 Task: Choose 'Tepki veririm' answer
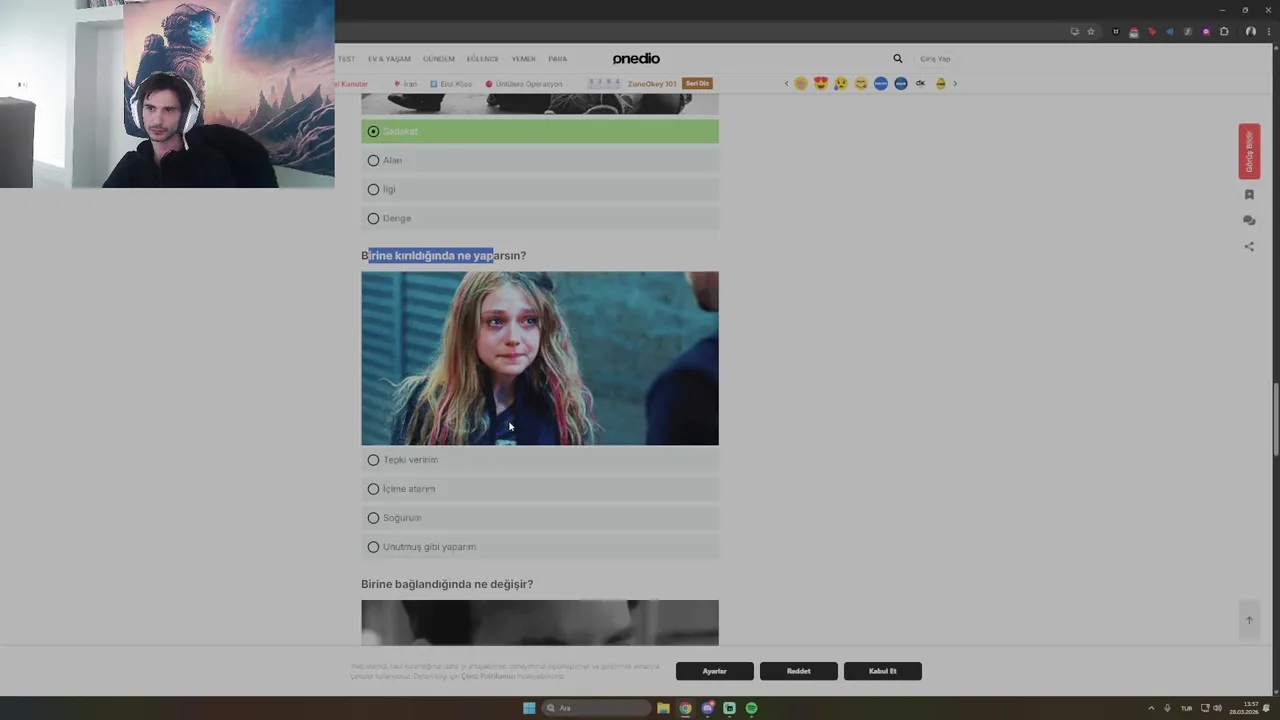pyautogui.click(x=540, y=460)
